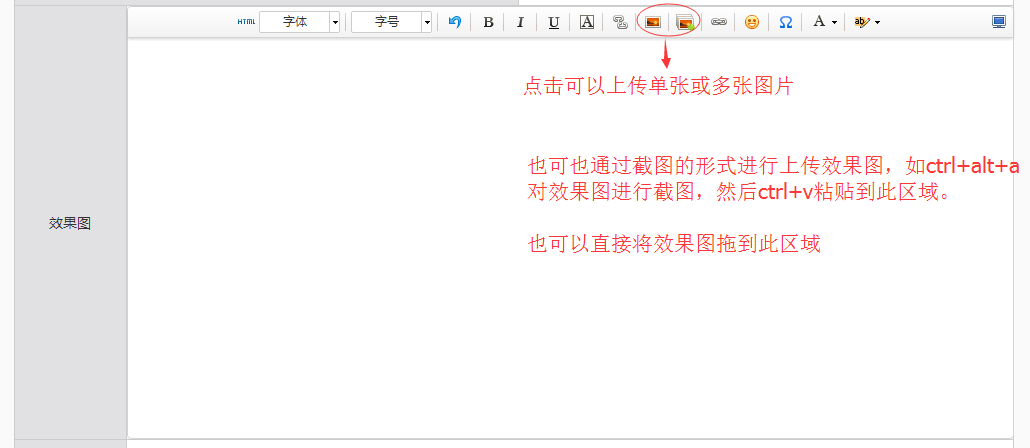Image resolution: width=1030 pixels, height=448 pixels.
Task: Click the boxed letter A icon
Action: pyautogui.click(x=587, y=22)
